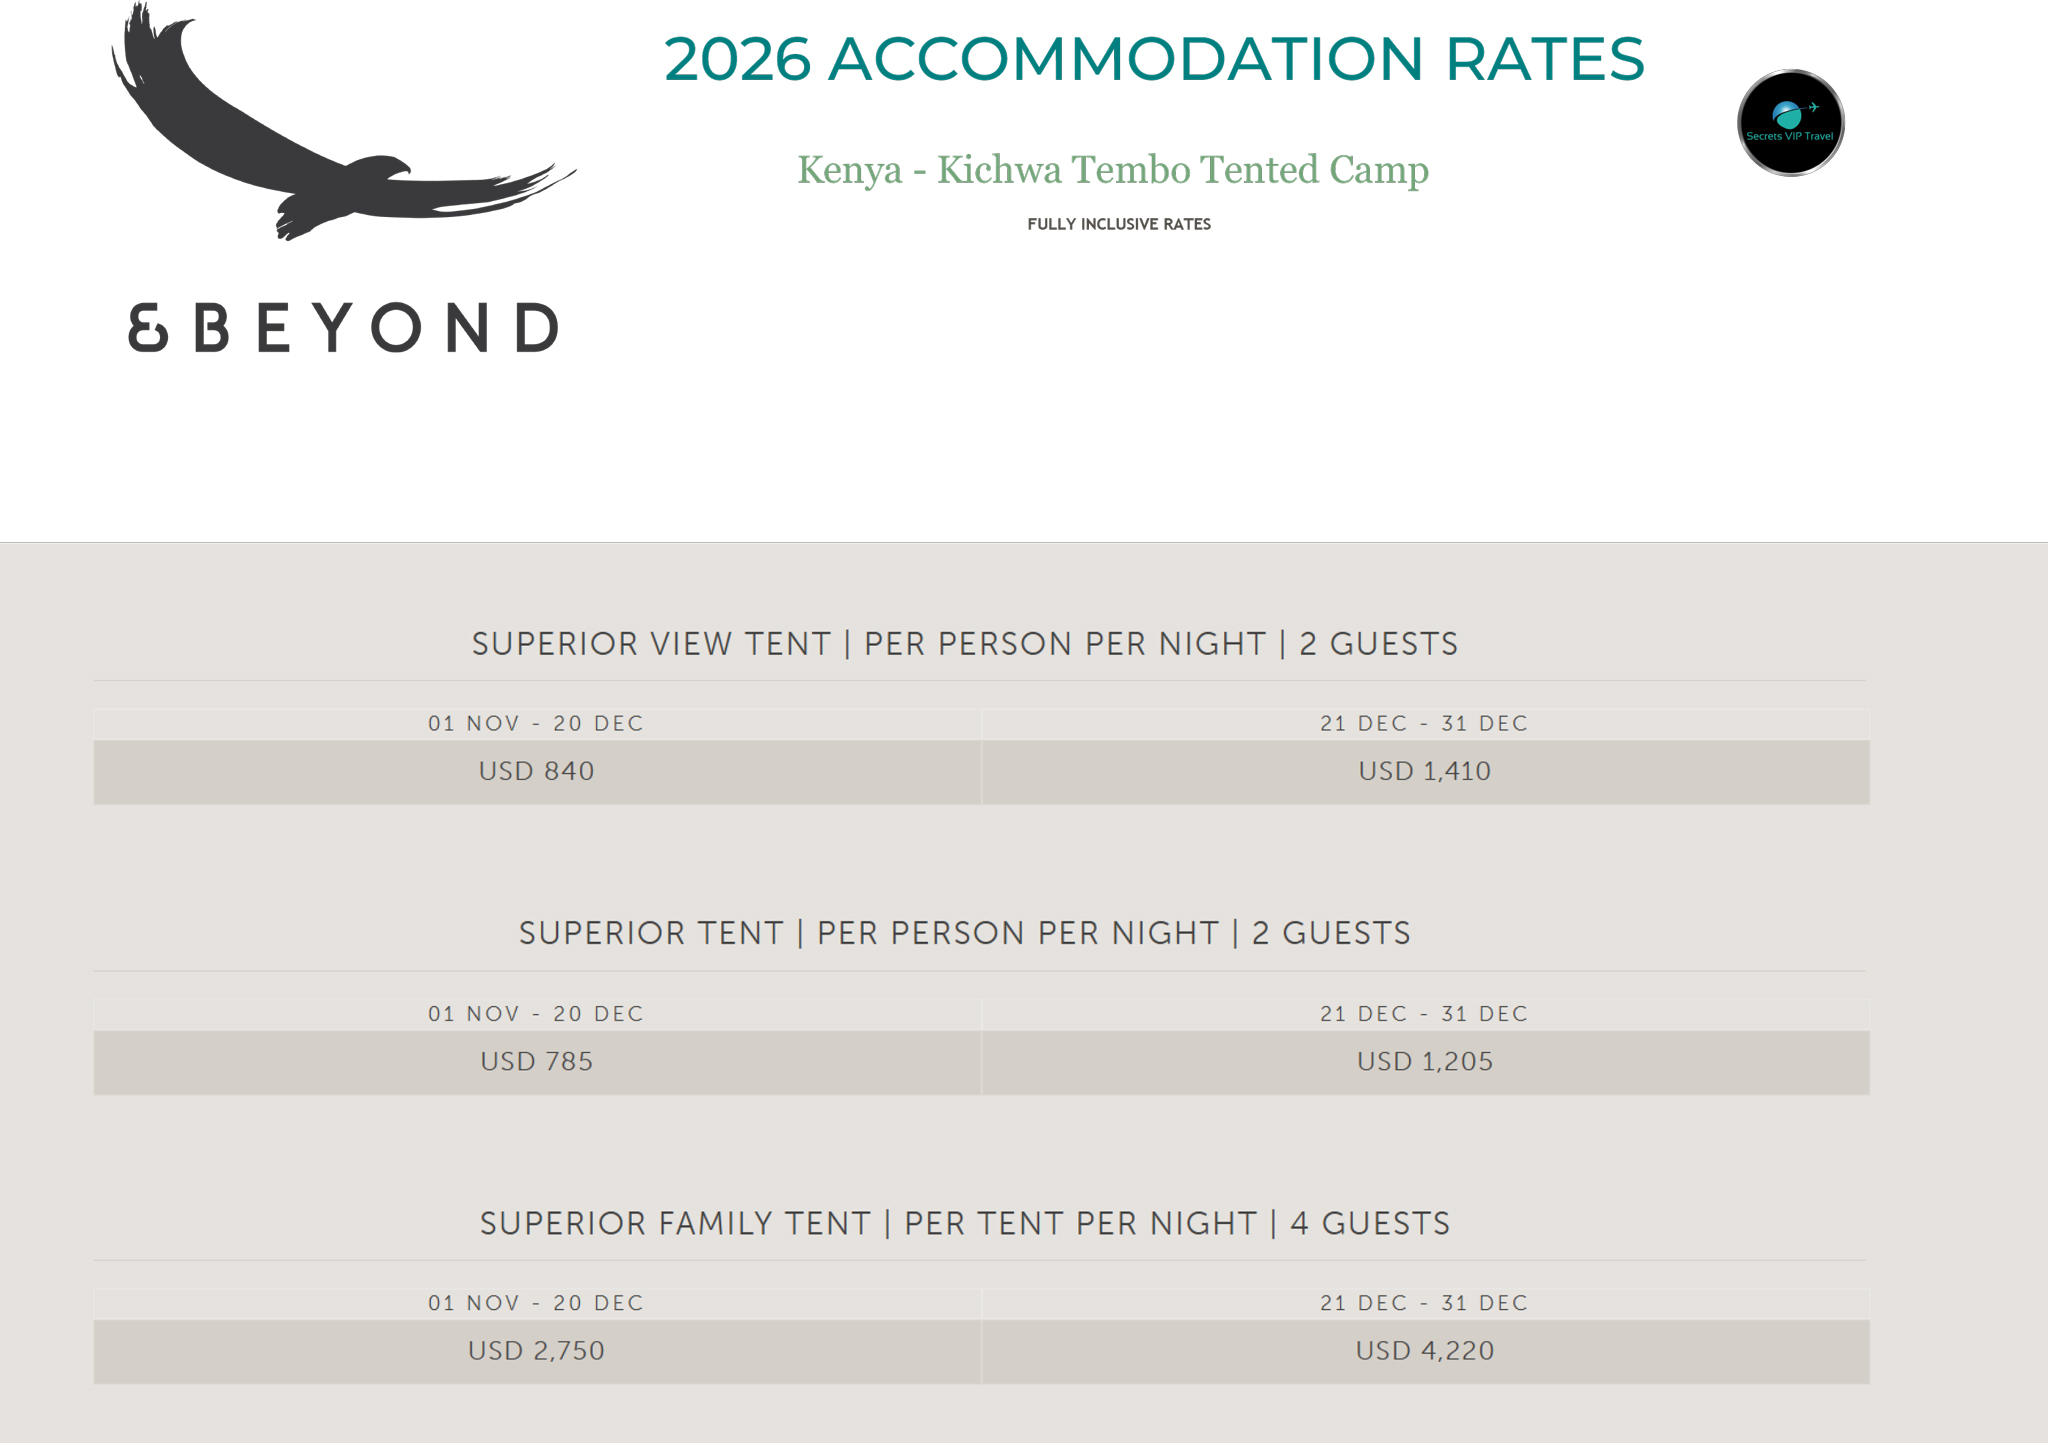The width and height of the screenshot is (2048, 1443).
Task: Select the USD 4,220 rate cell
Action: (1424, 1351)
